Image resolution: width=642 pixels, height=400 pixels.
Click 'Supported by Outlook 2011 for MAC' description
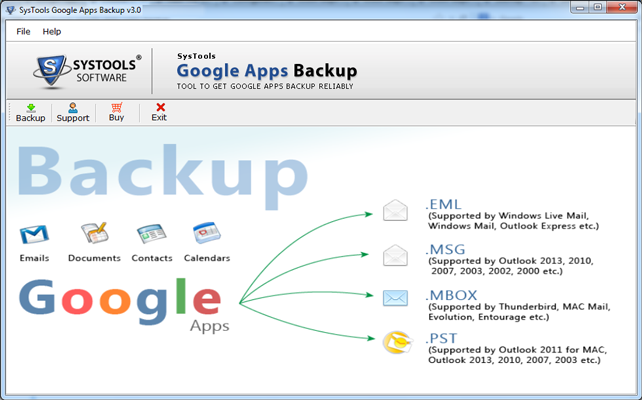[x=518, y=355]
